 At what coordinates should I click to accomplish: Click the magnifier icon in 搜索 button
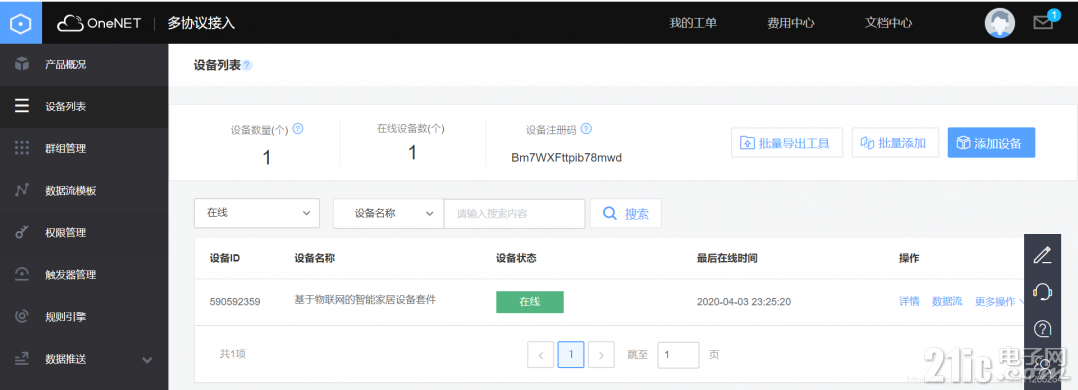(x=610, y=213)
